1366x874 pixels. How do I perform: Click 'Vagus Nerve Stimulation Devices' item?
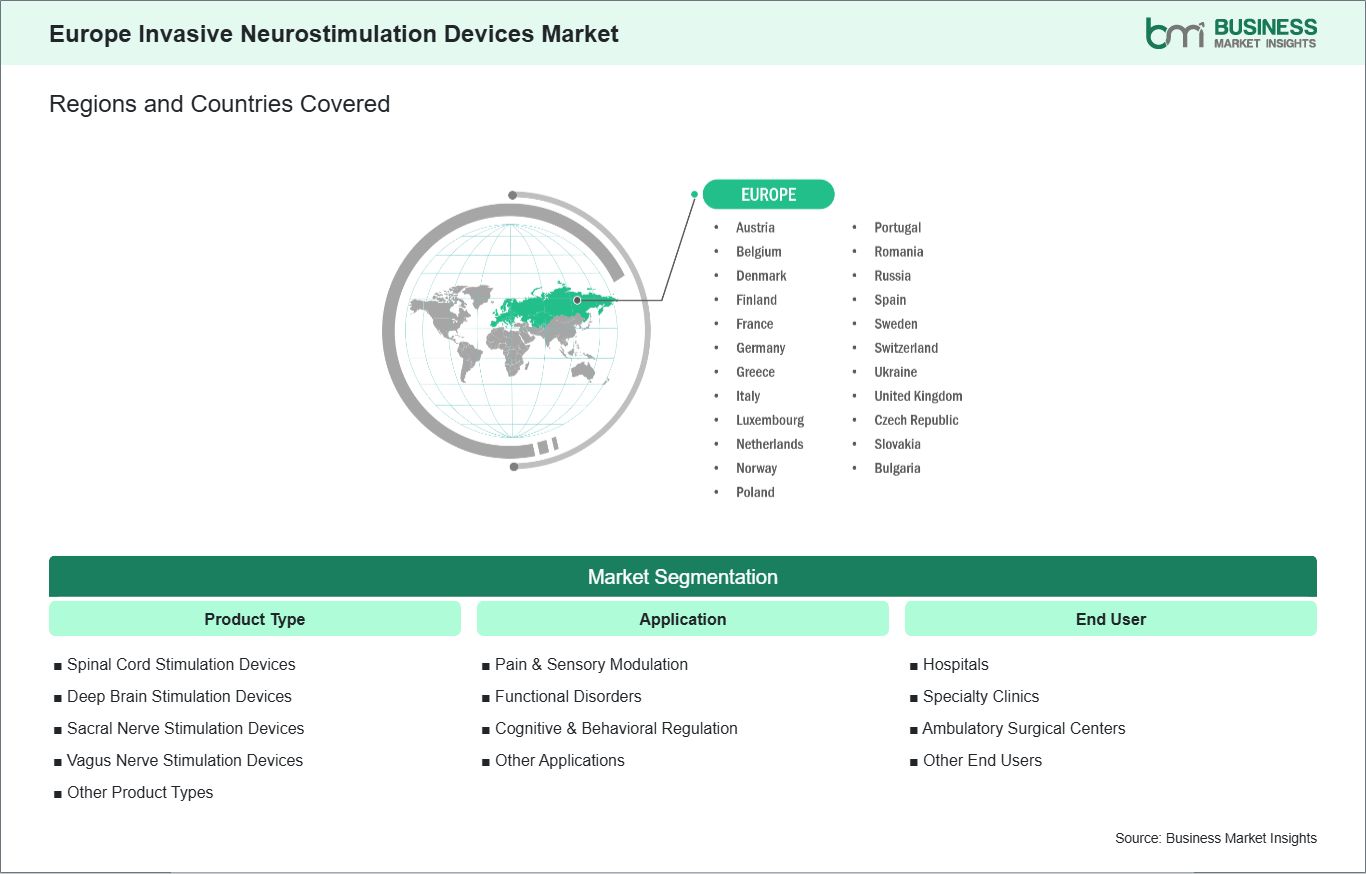pyautogui.click(x=185, y=760)
